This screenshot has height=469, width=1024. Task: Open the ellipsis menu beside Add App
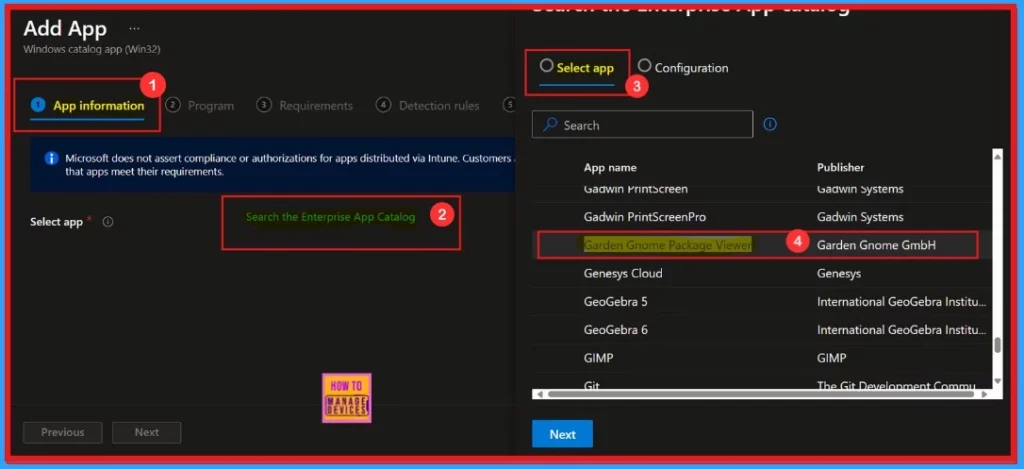coord(135,29)
